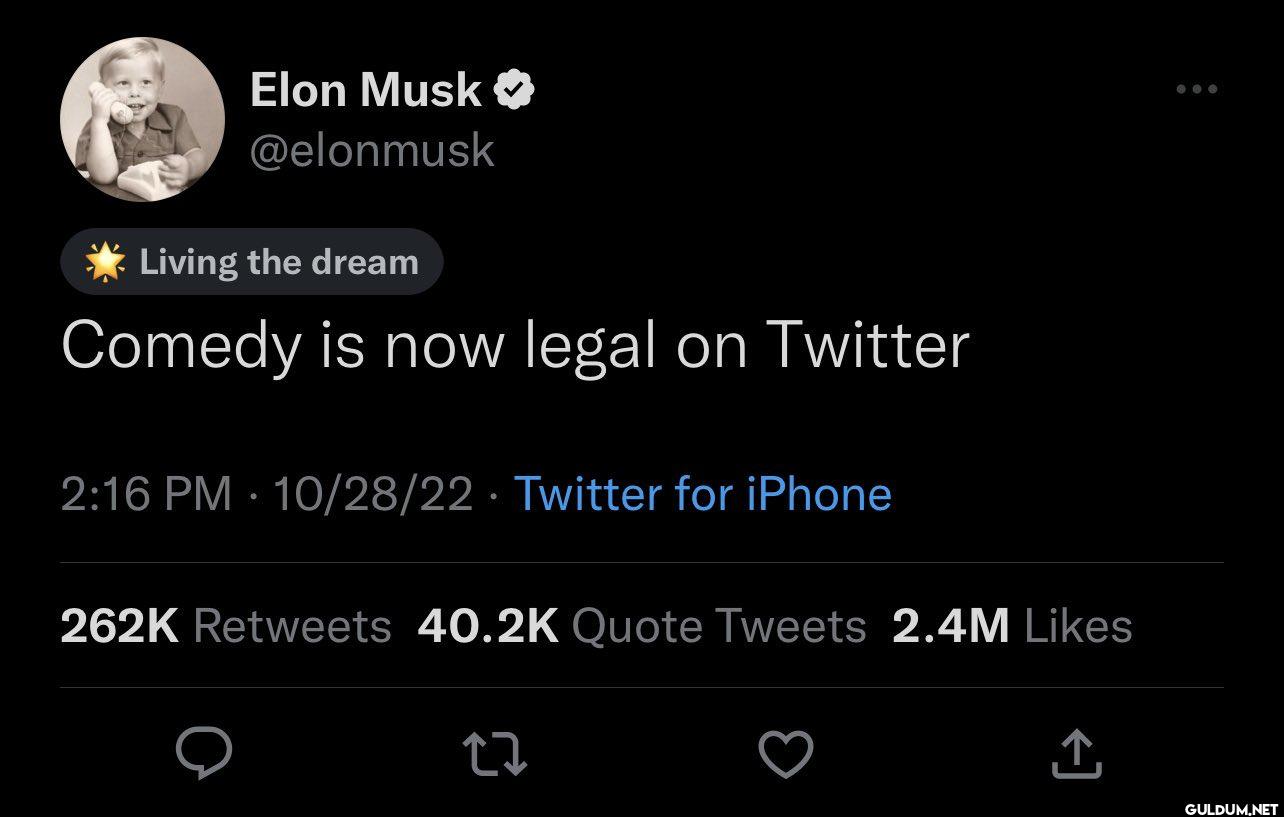The height and width of the screenshot is (817, 1284).
Task: Click the word "Comedy" in the tweet
Action: 180,346
